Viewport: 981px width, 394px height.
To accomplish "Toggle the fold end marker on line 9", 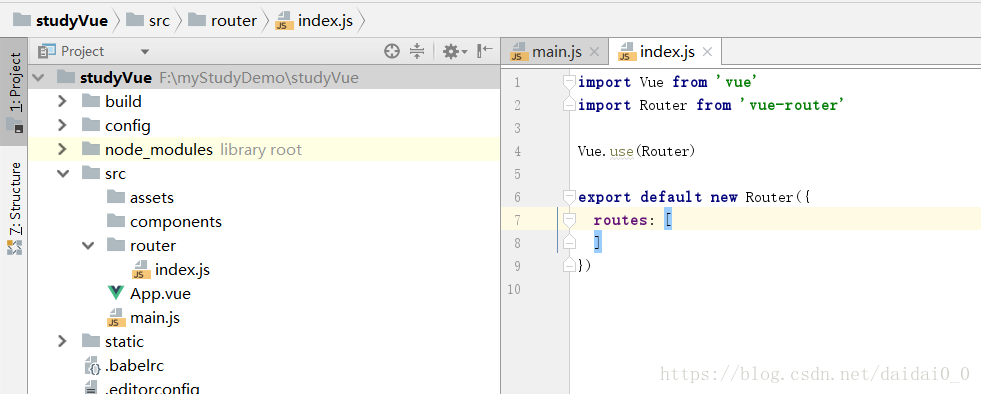I will (569, 266).
